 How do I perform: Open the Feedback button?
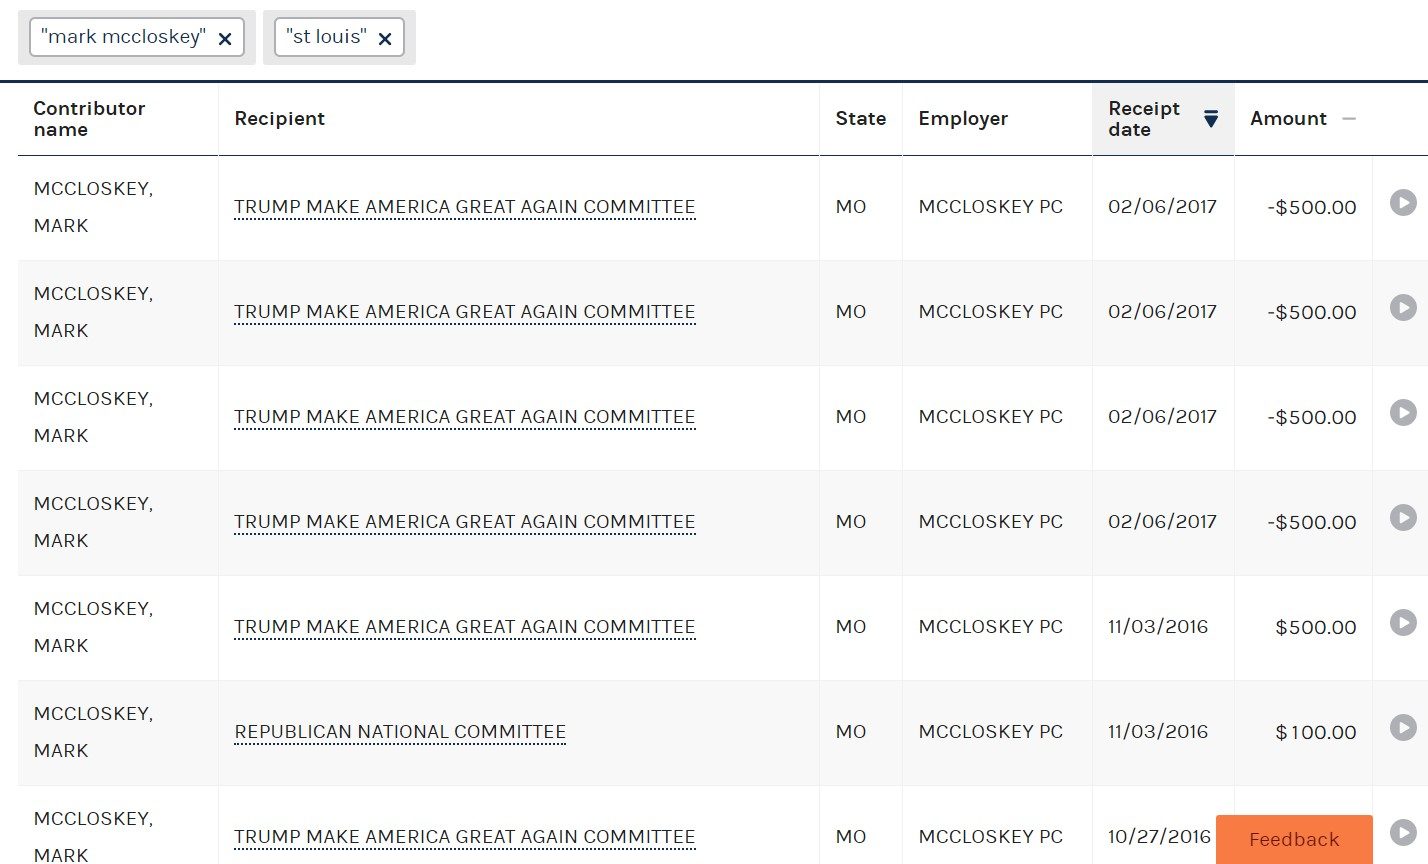click(x=1294, y=839)
